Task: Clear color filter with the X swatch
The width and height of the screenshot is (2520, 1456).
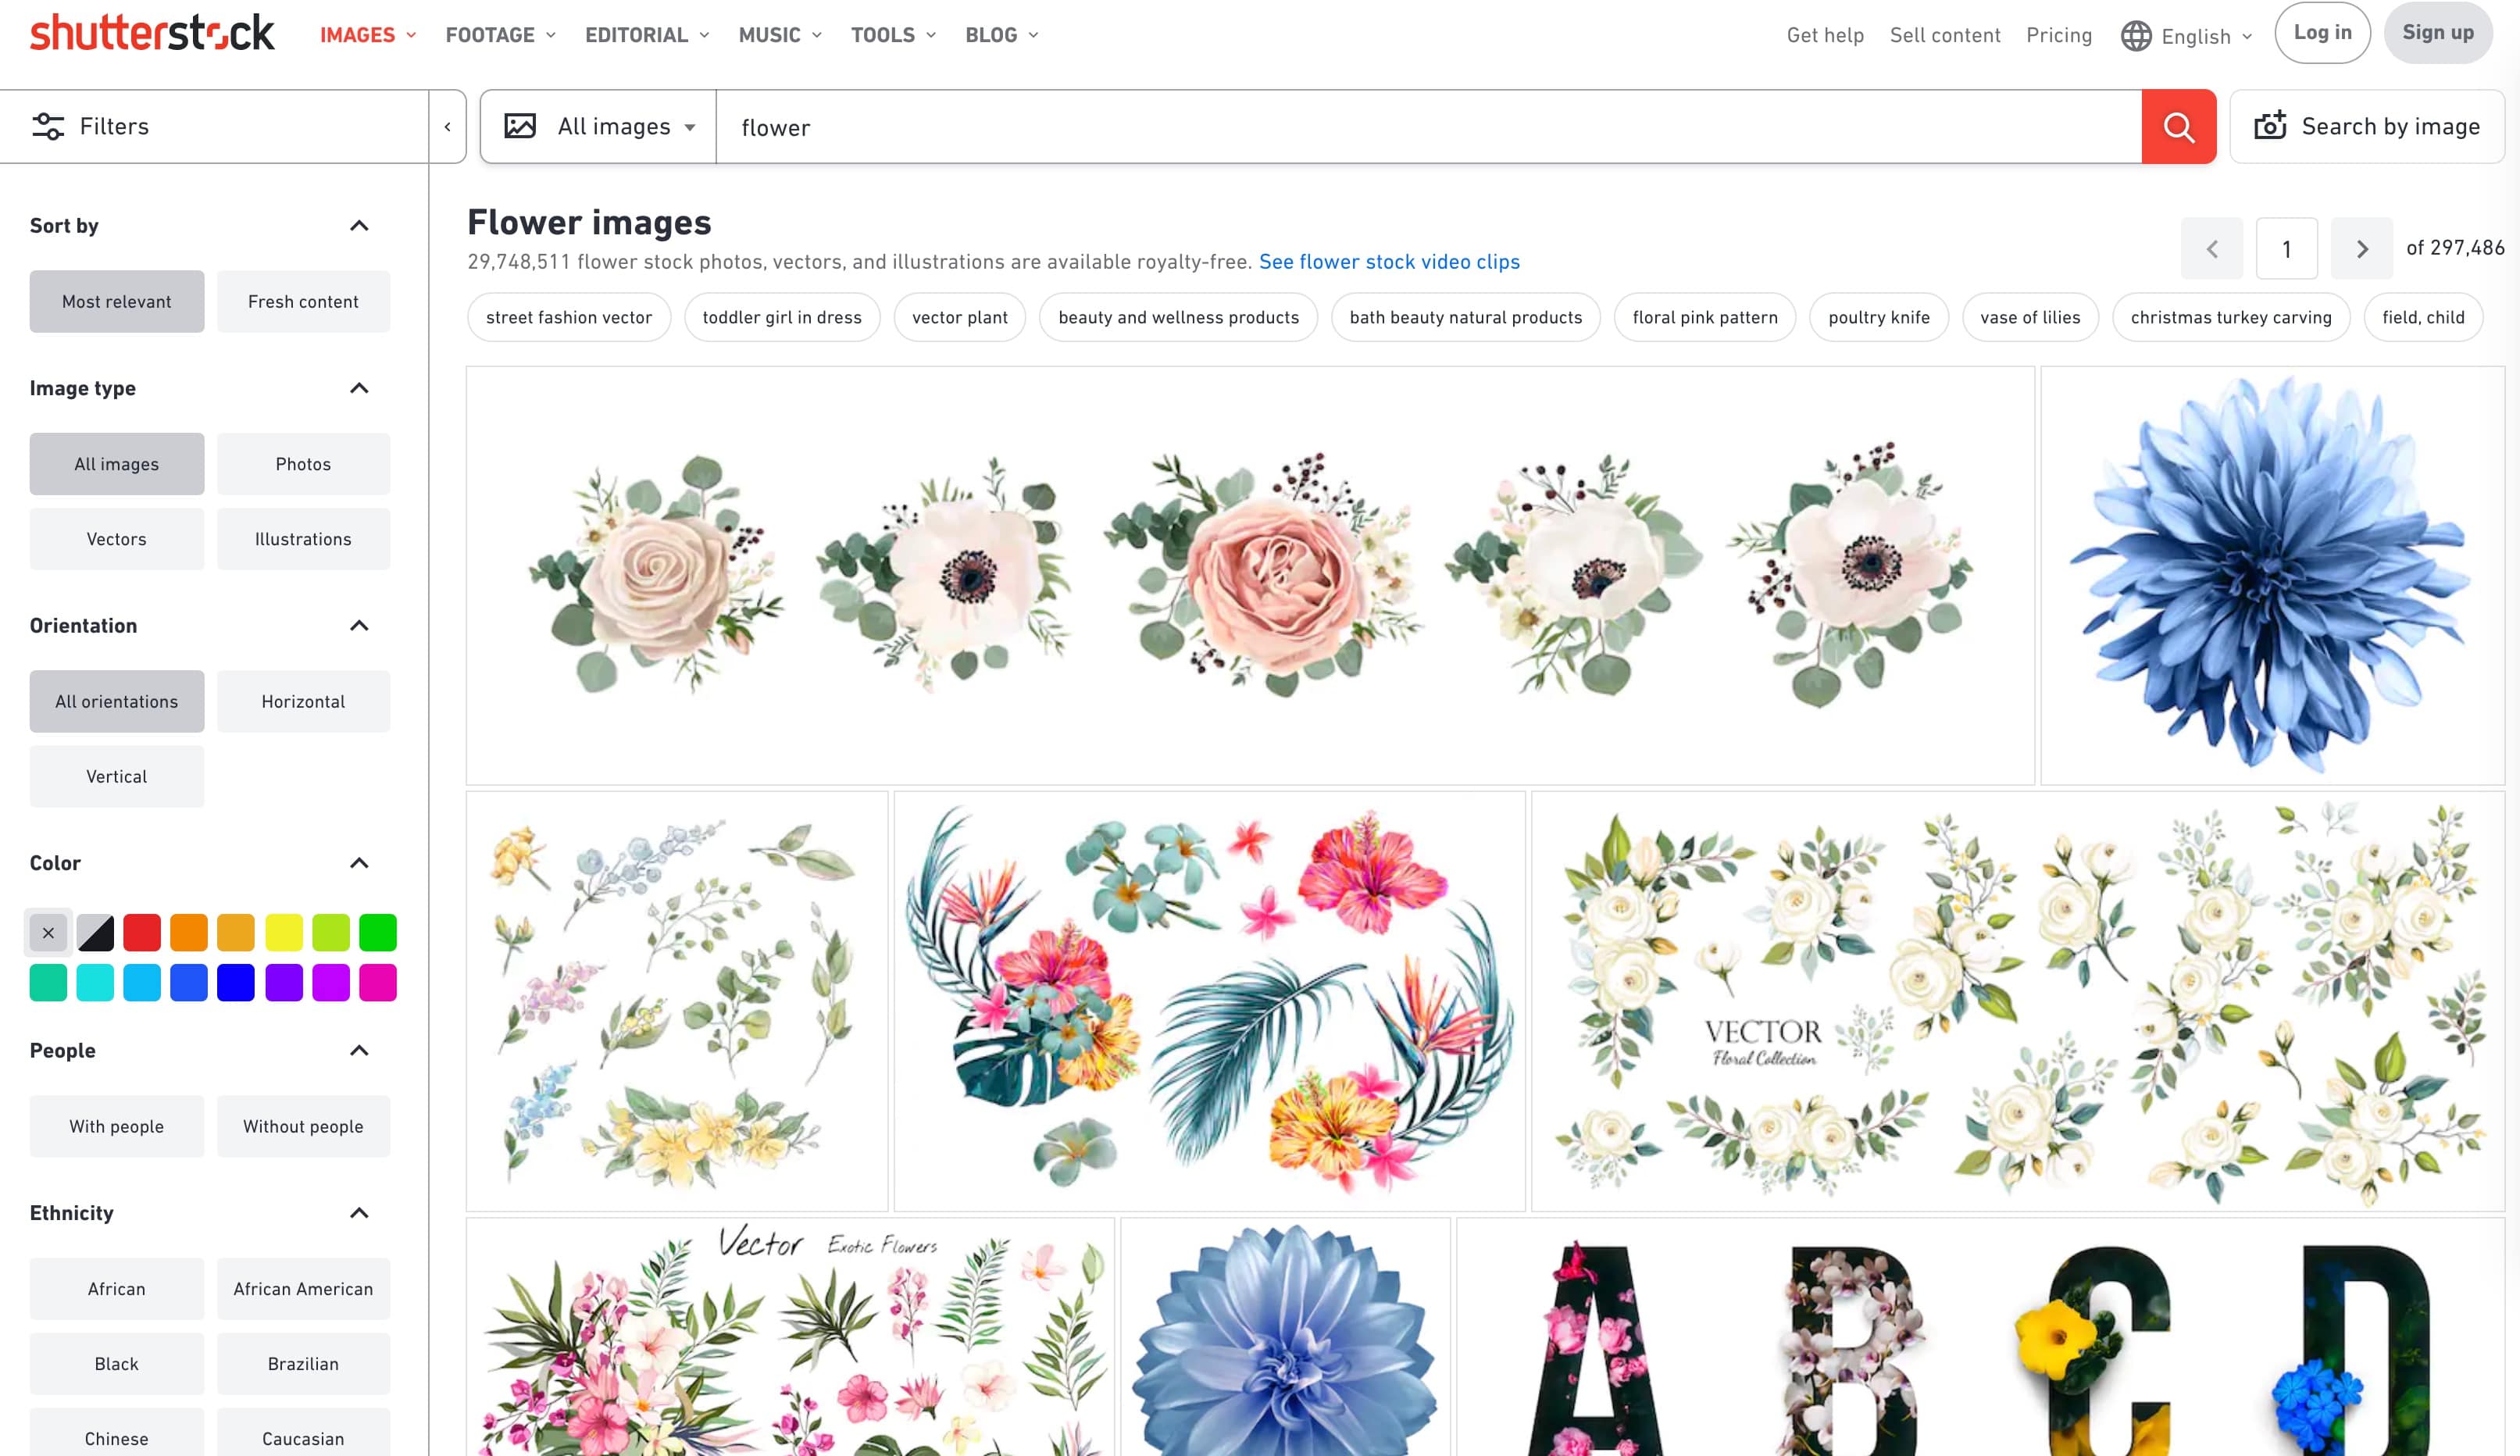Action: 48,933
